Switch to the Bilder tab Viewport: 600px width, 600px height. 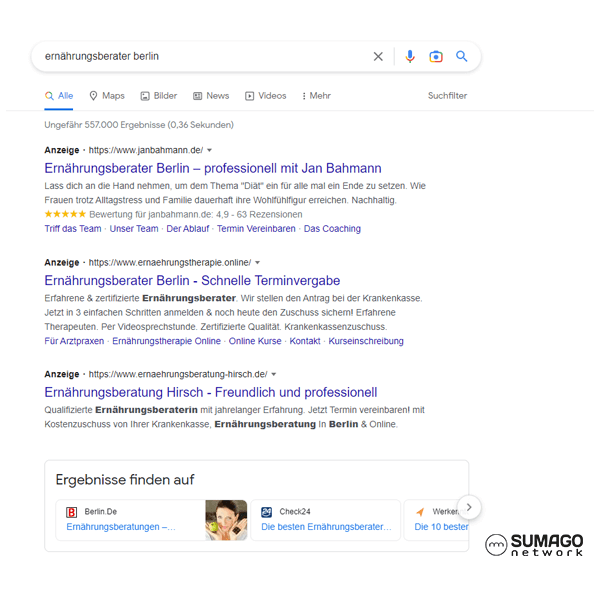click(159, 96)
